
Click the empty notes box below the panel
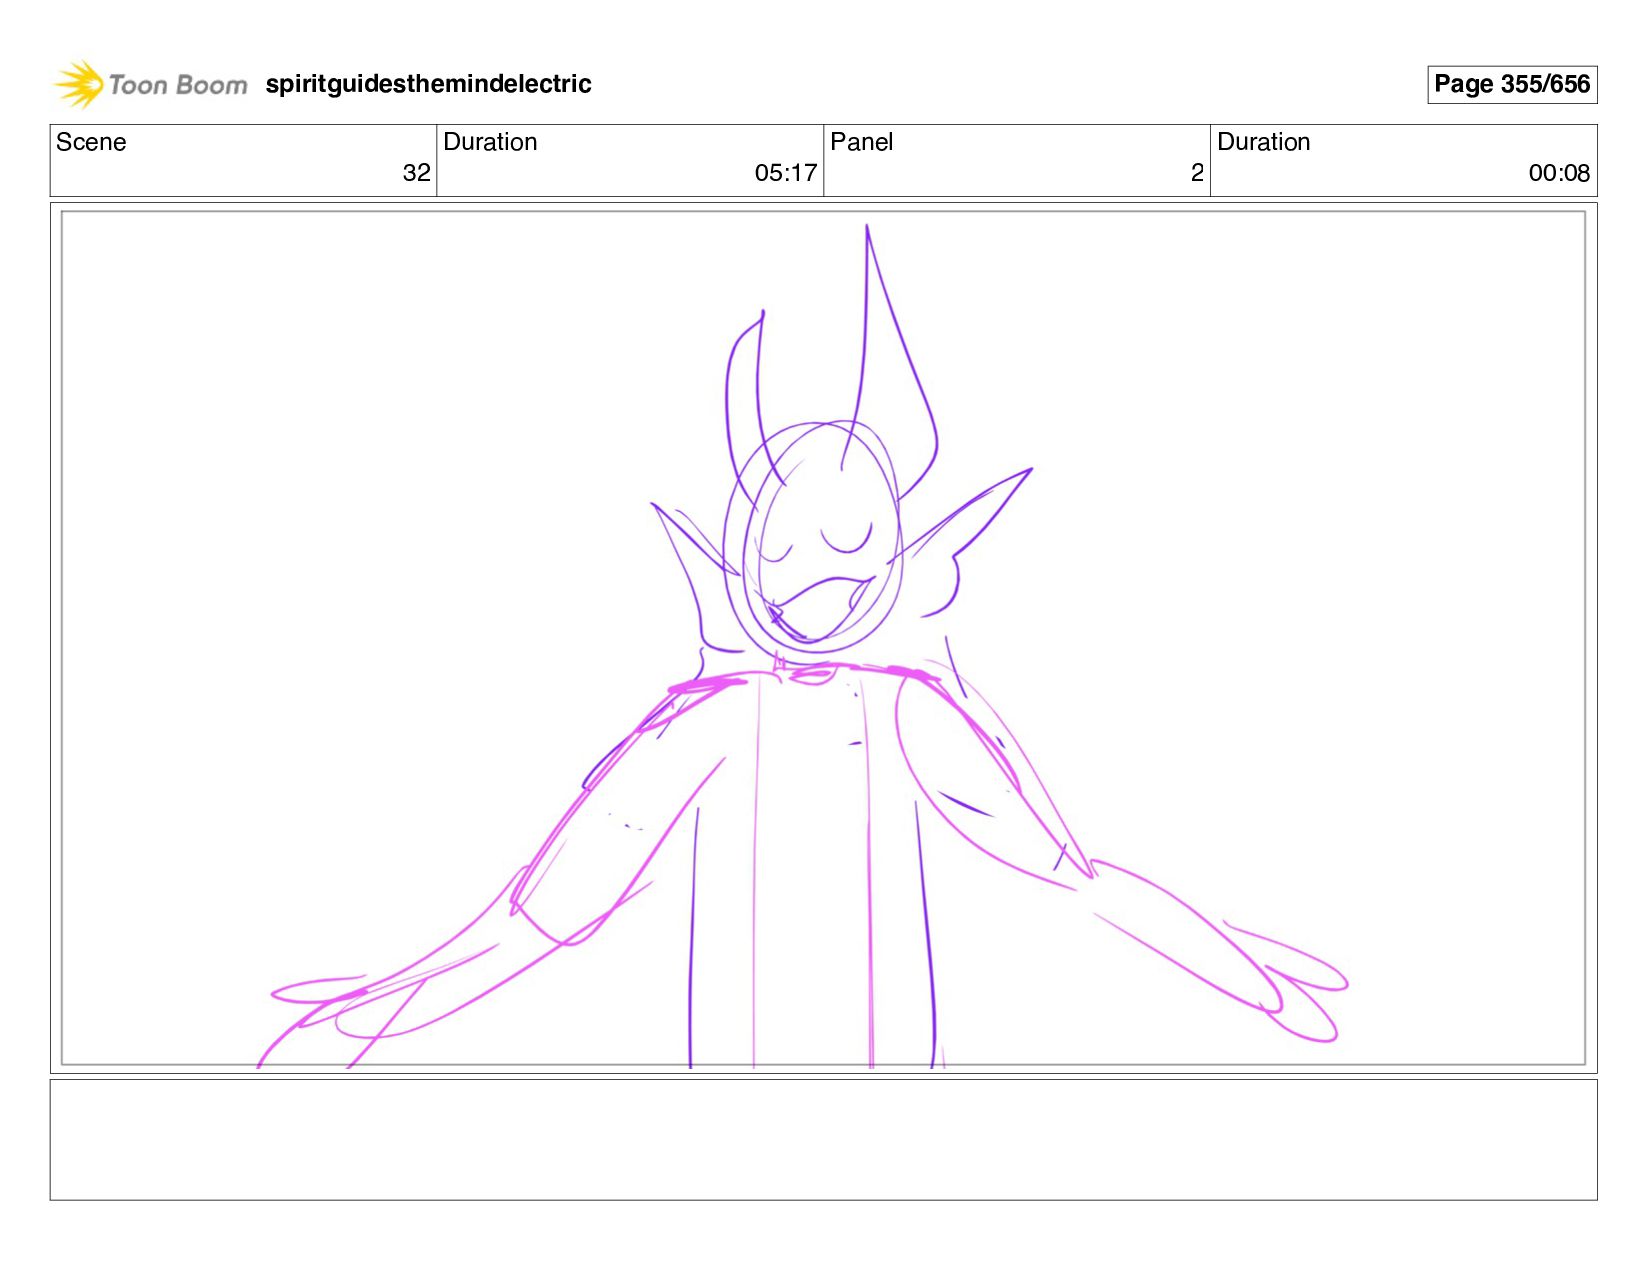(x=823, y=1139)
